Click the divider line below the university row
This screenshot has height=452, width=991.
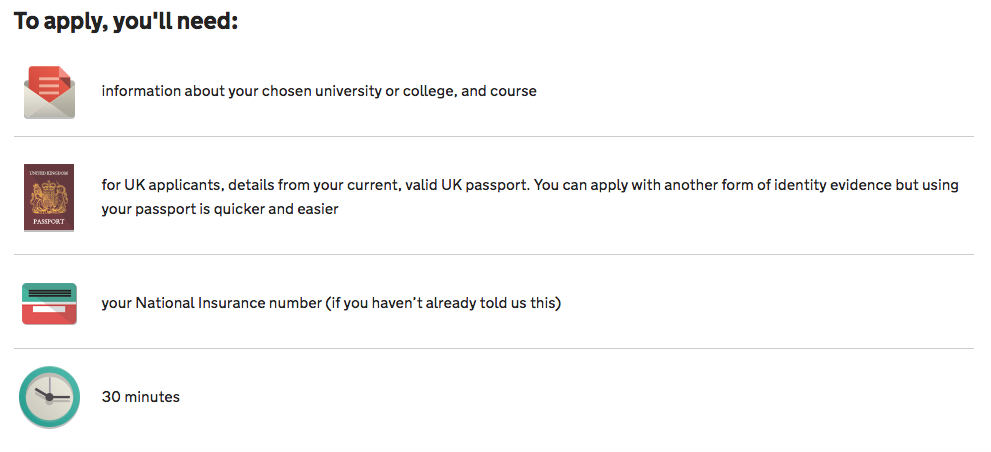coord(494,137)
